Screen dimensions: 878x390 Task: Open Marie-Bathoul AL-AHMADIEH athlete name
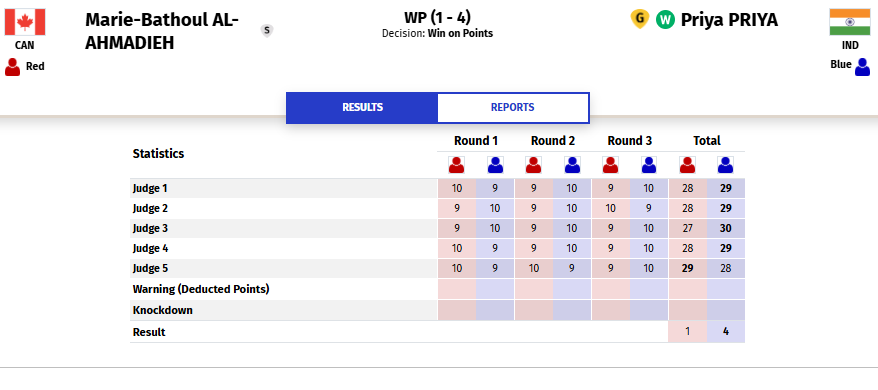pyautogui.click(x=162, y=31)
